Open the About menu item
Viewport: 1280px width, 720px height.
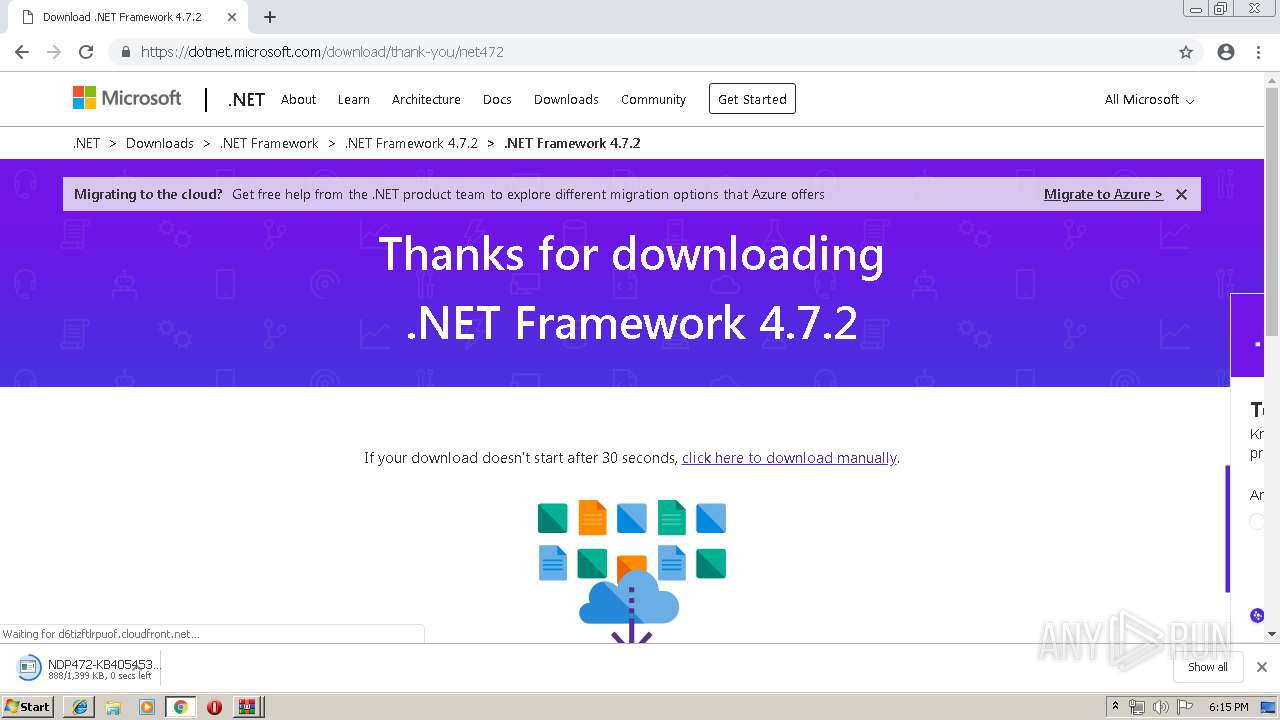pyautogui.click(x=298, y=99)
